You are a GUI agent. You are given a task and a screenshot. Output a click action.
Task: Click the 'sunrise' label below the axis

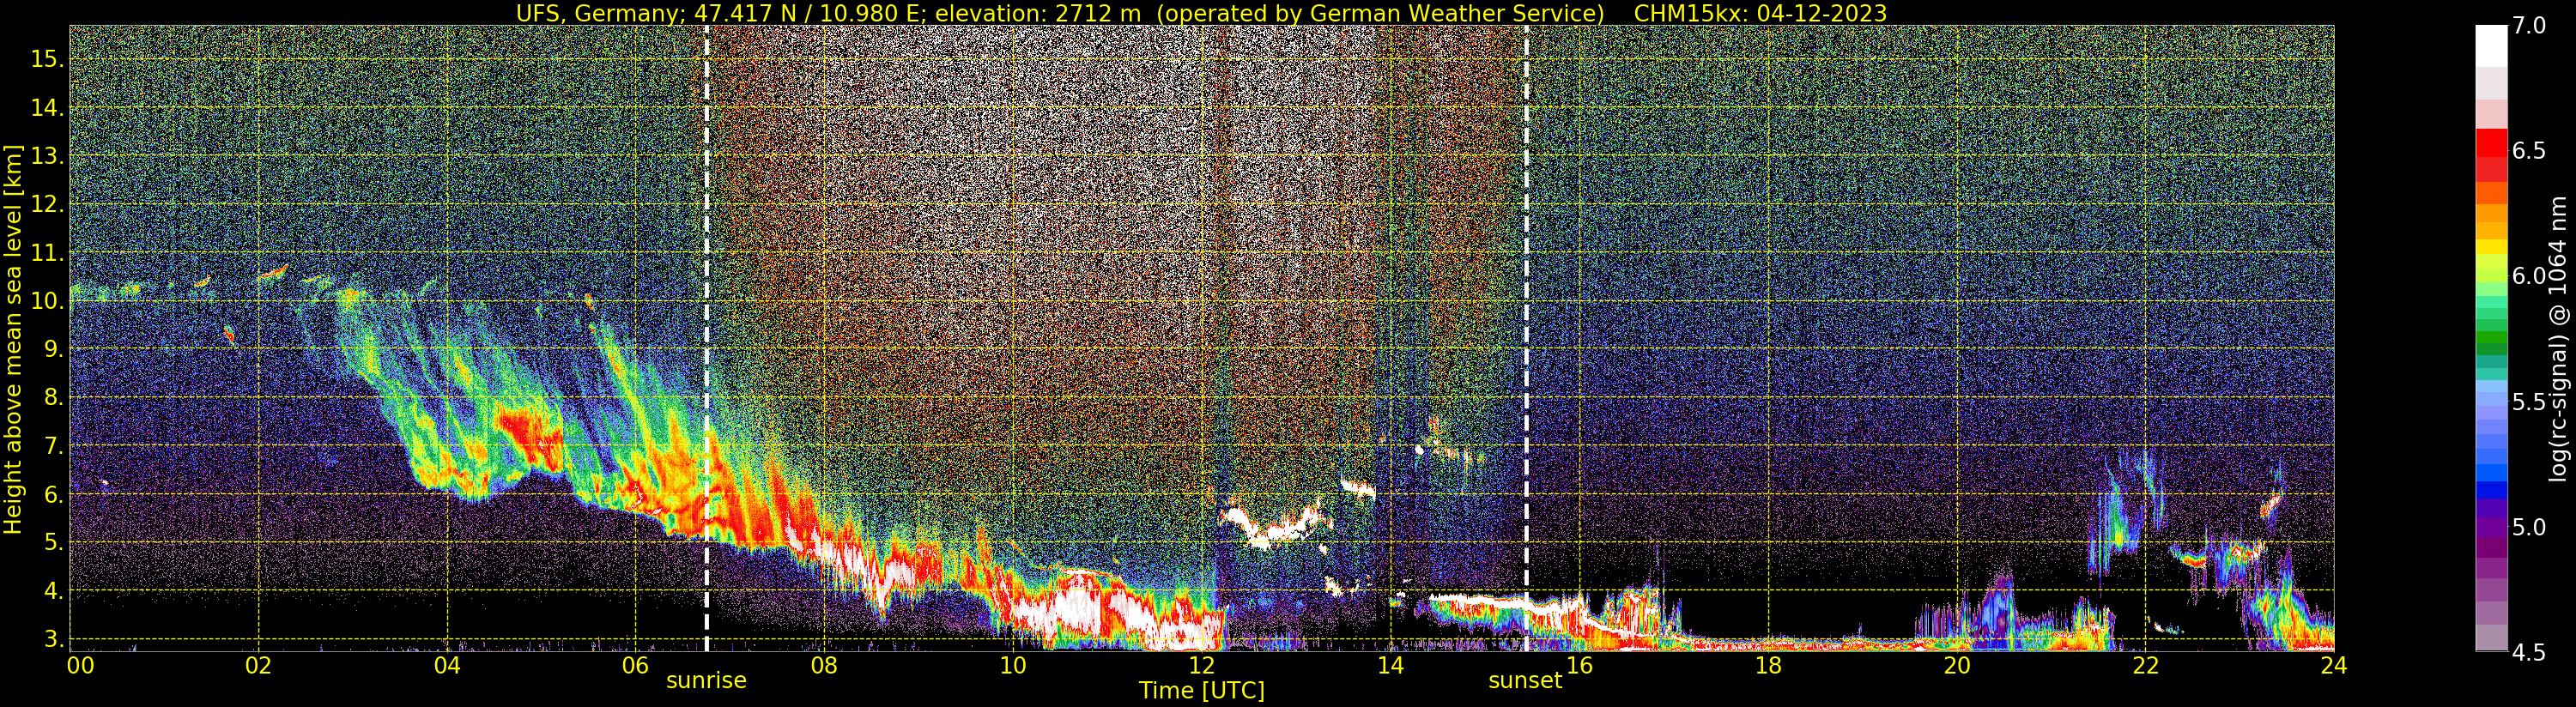pyautogui.click(x=706, y=681)
